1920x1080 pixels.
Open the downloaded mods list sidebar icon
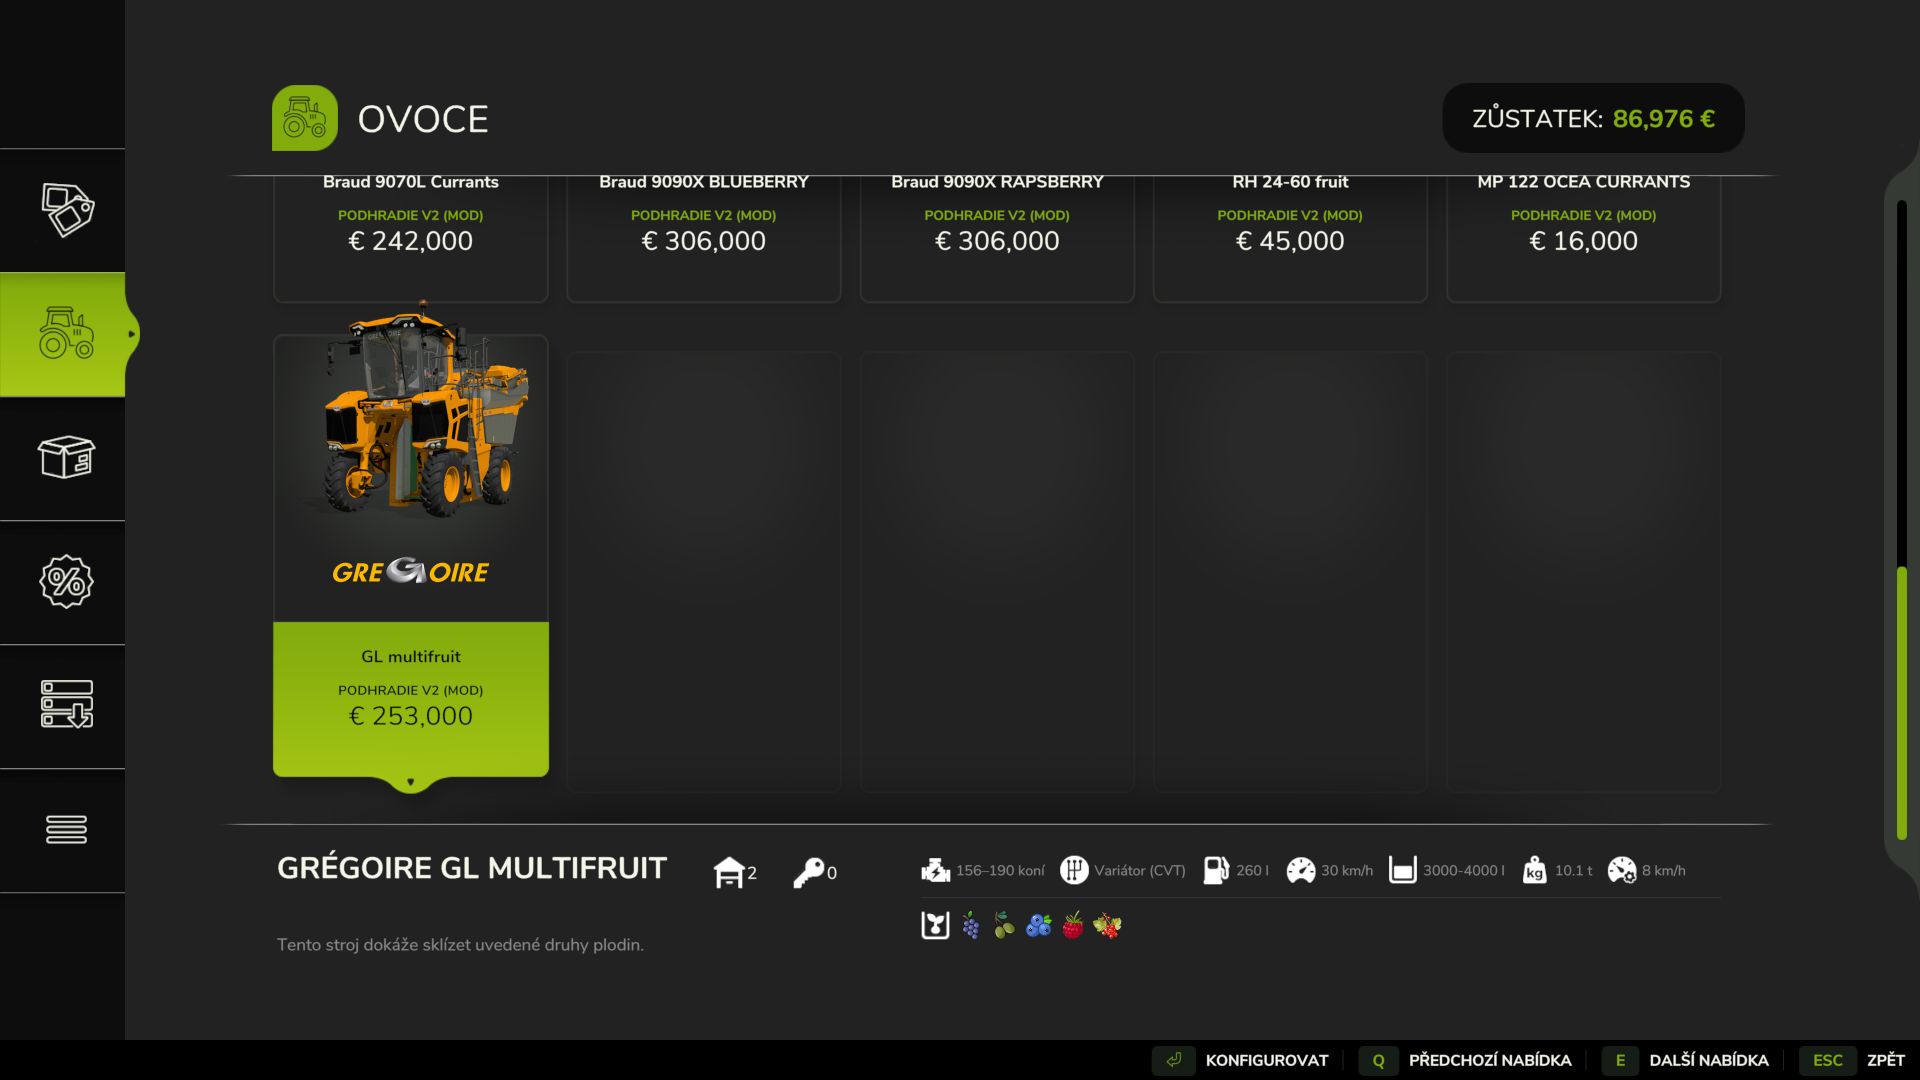coord(67,705)
